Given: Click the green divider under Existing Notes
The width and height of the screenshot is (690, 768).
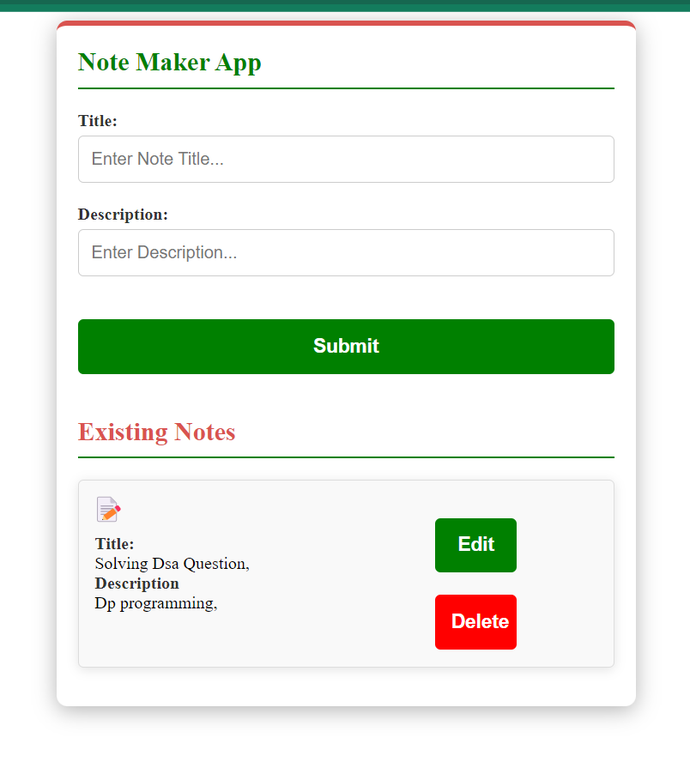Looking at the screenshot, I should pyautogui.click(x=346, y=457).
